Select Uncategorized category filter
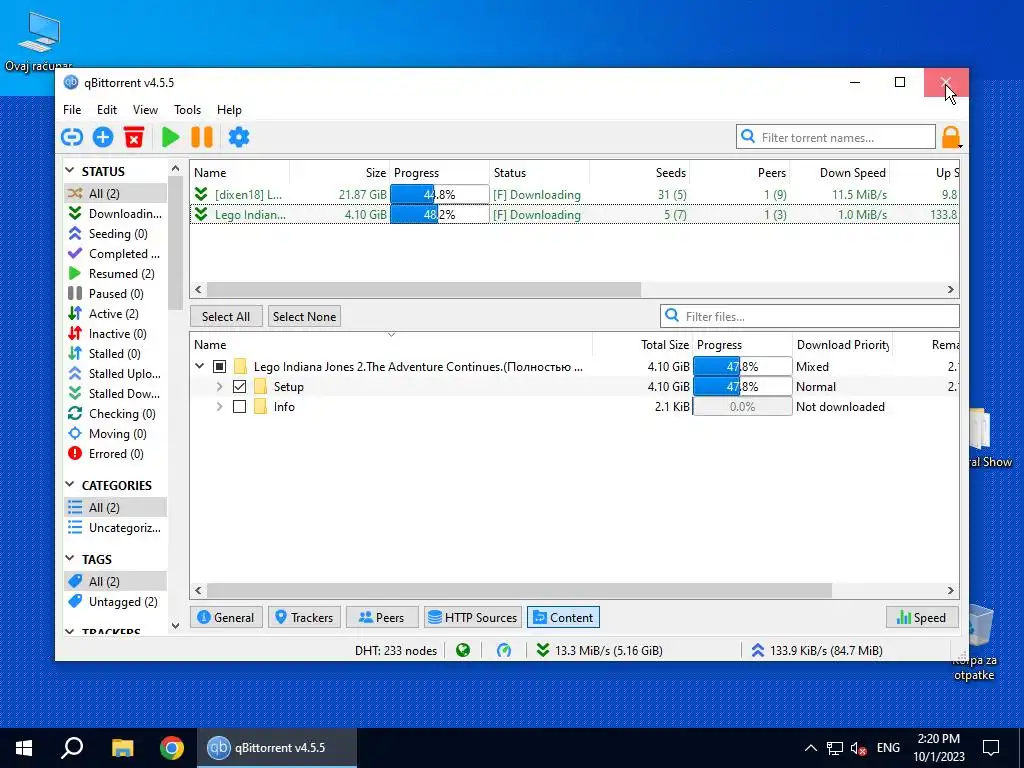Viewport: 1024px width, 768px height. [x=115, y=528]
